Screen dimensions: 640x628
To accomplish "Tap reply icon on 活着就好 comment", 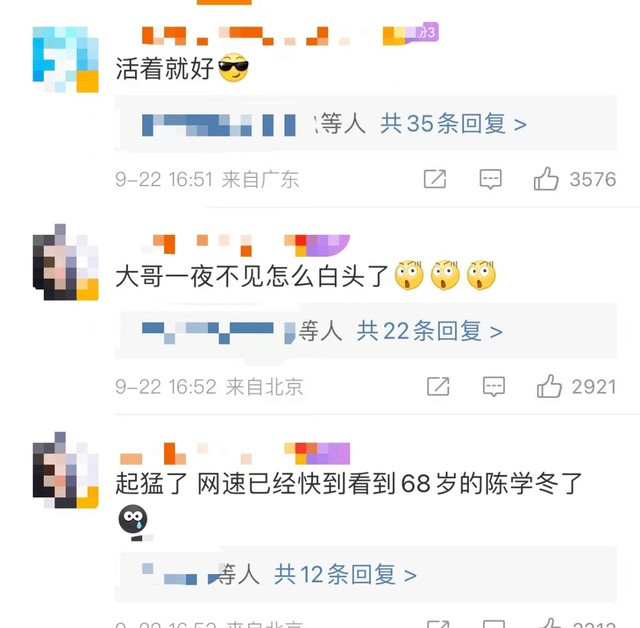I will pos(490,179).
